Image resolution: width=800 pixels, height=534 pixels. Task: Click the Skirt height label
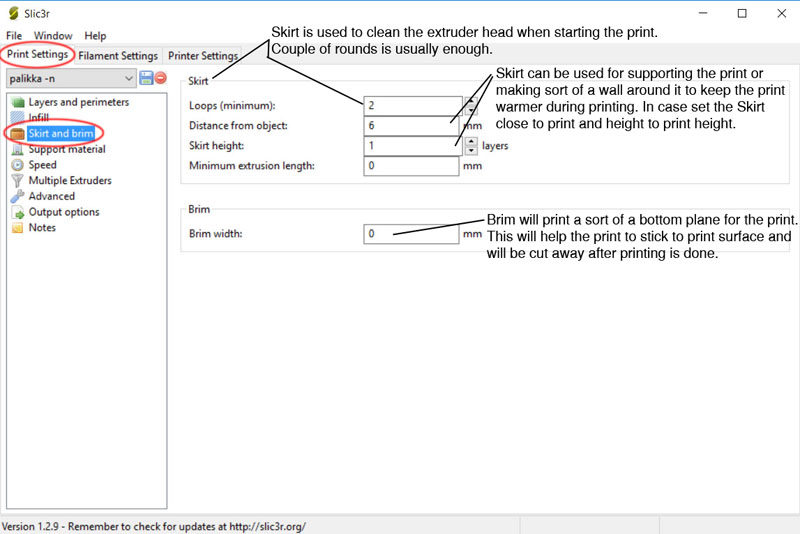click(216, 146)
